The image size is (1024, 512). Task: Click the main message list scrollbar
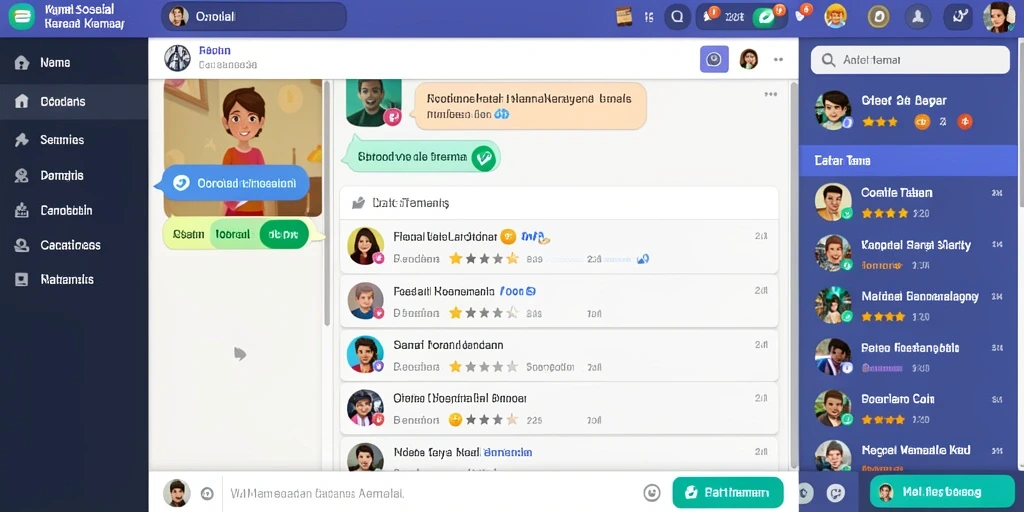point(794,274)
